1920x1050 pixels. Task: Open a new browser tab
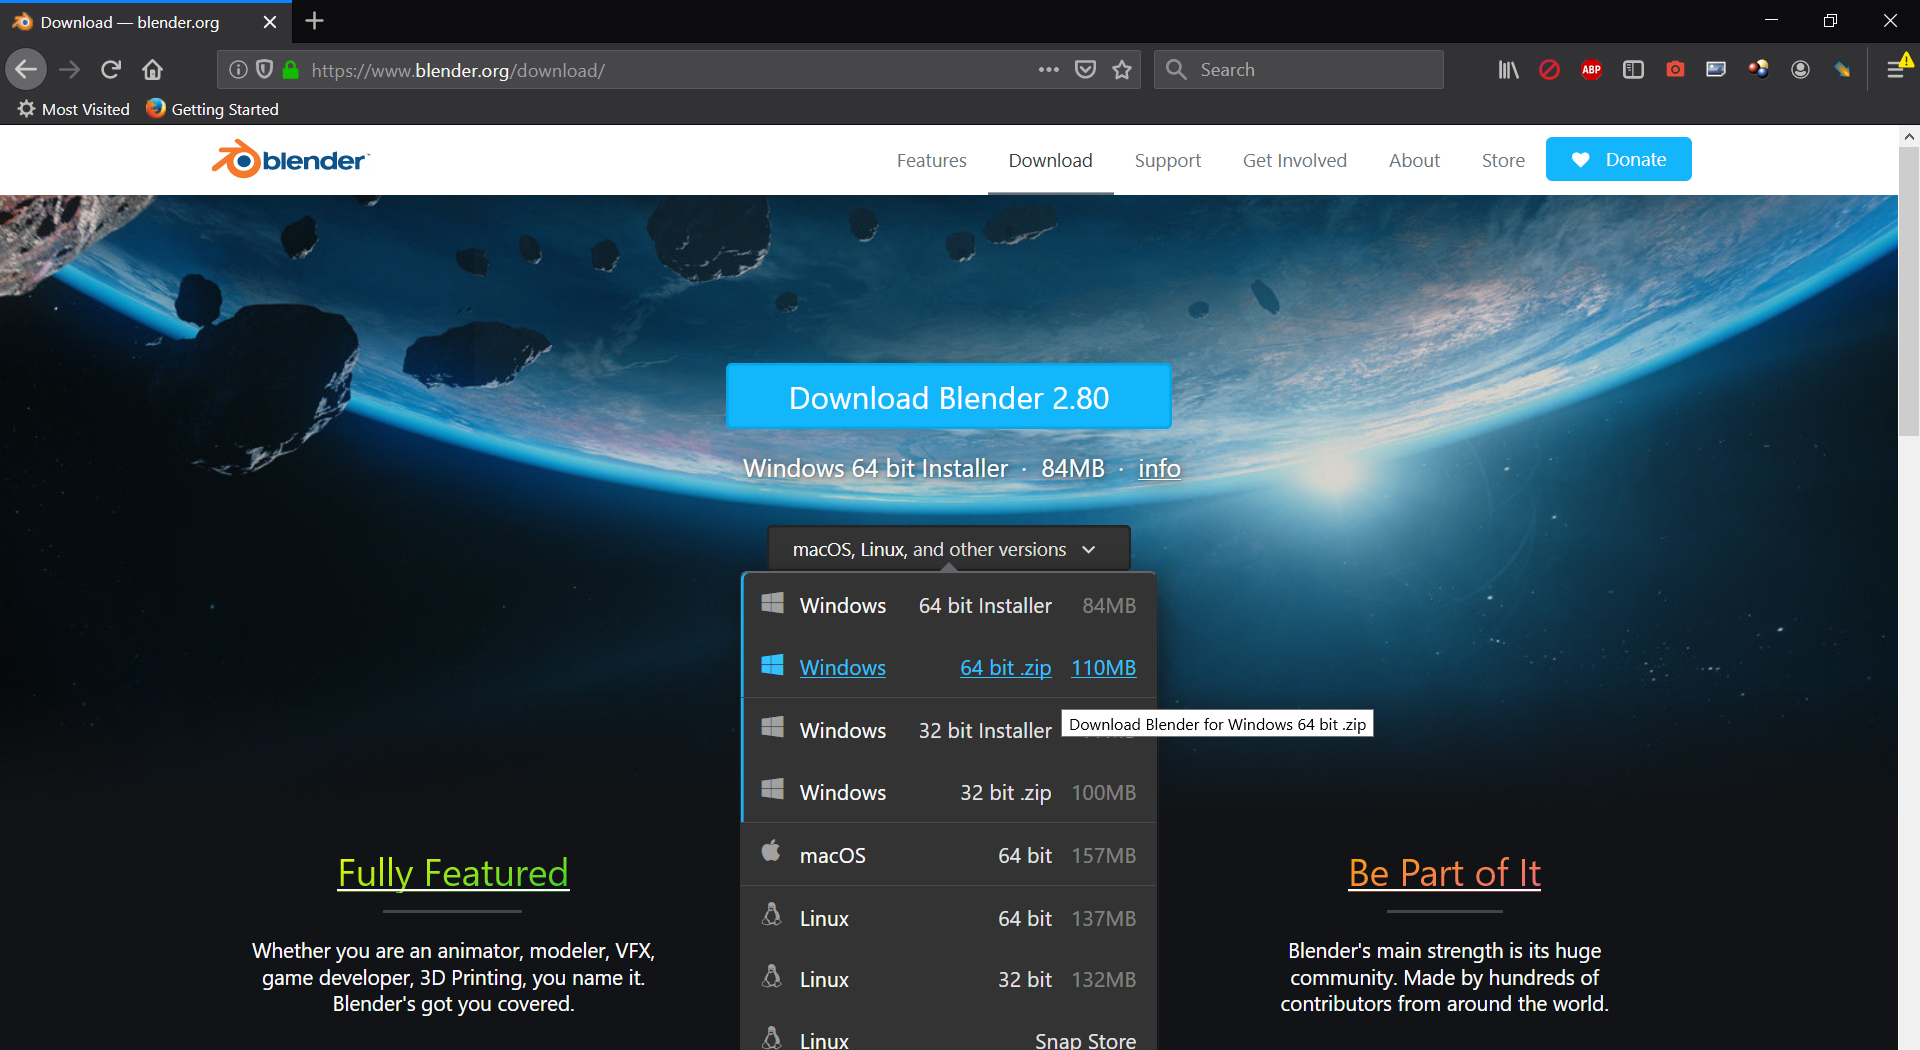[x=314, y=21]
